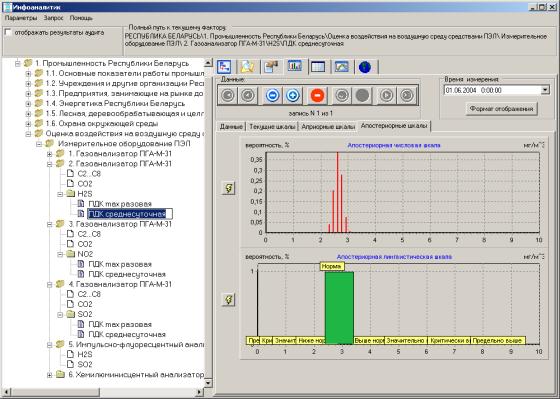Click the Норма label on linguistic chart
Image resolution: width=560 pixels, height=399 pixels.
[x=332, y=266]
